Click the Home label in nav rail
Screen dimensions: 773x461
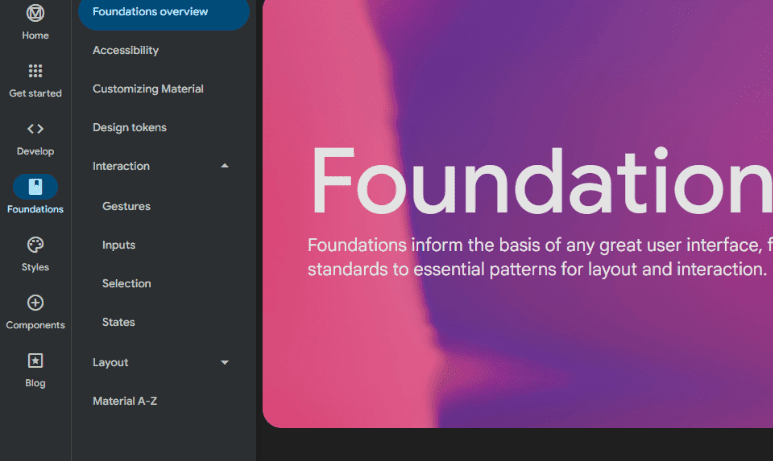point(35,35)
